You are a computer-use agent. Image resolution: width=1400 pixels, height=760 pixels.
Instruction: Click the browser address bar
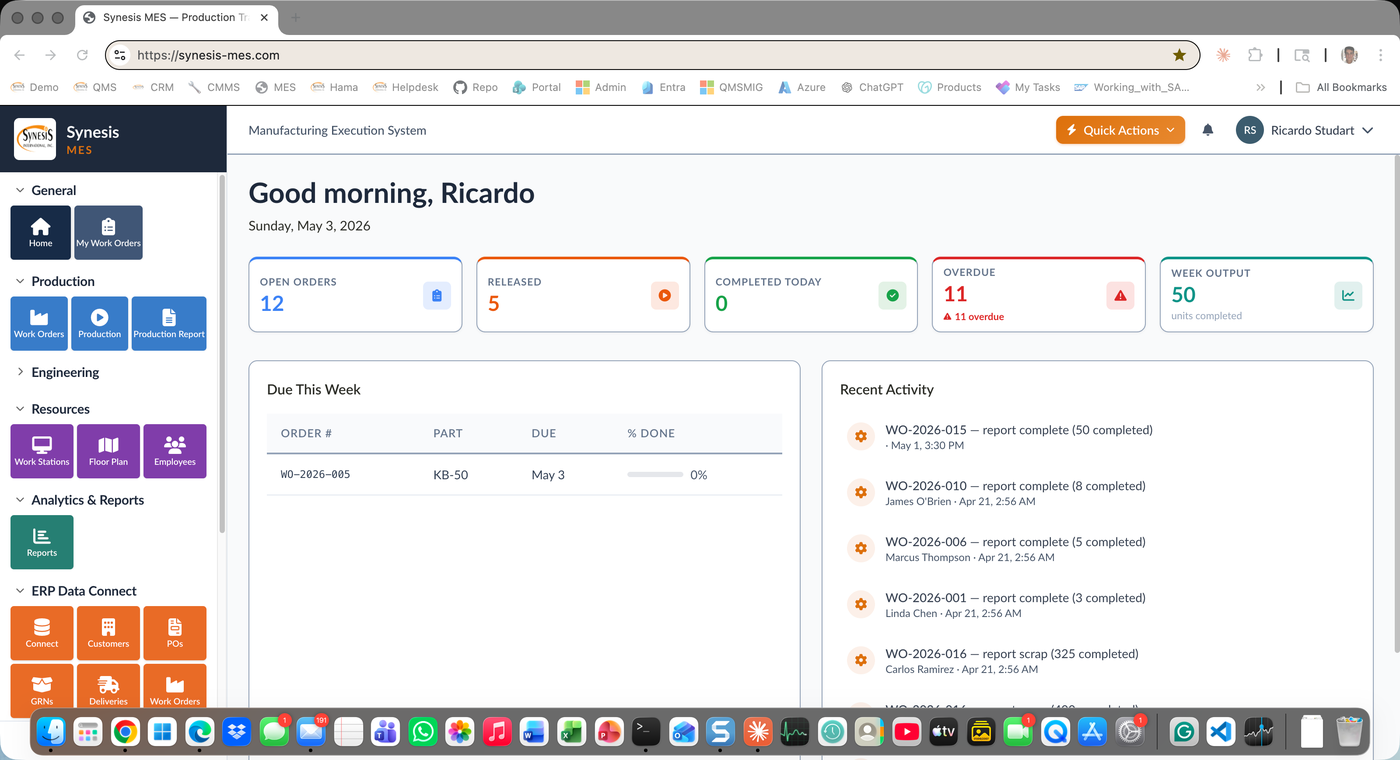(650, 55)
